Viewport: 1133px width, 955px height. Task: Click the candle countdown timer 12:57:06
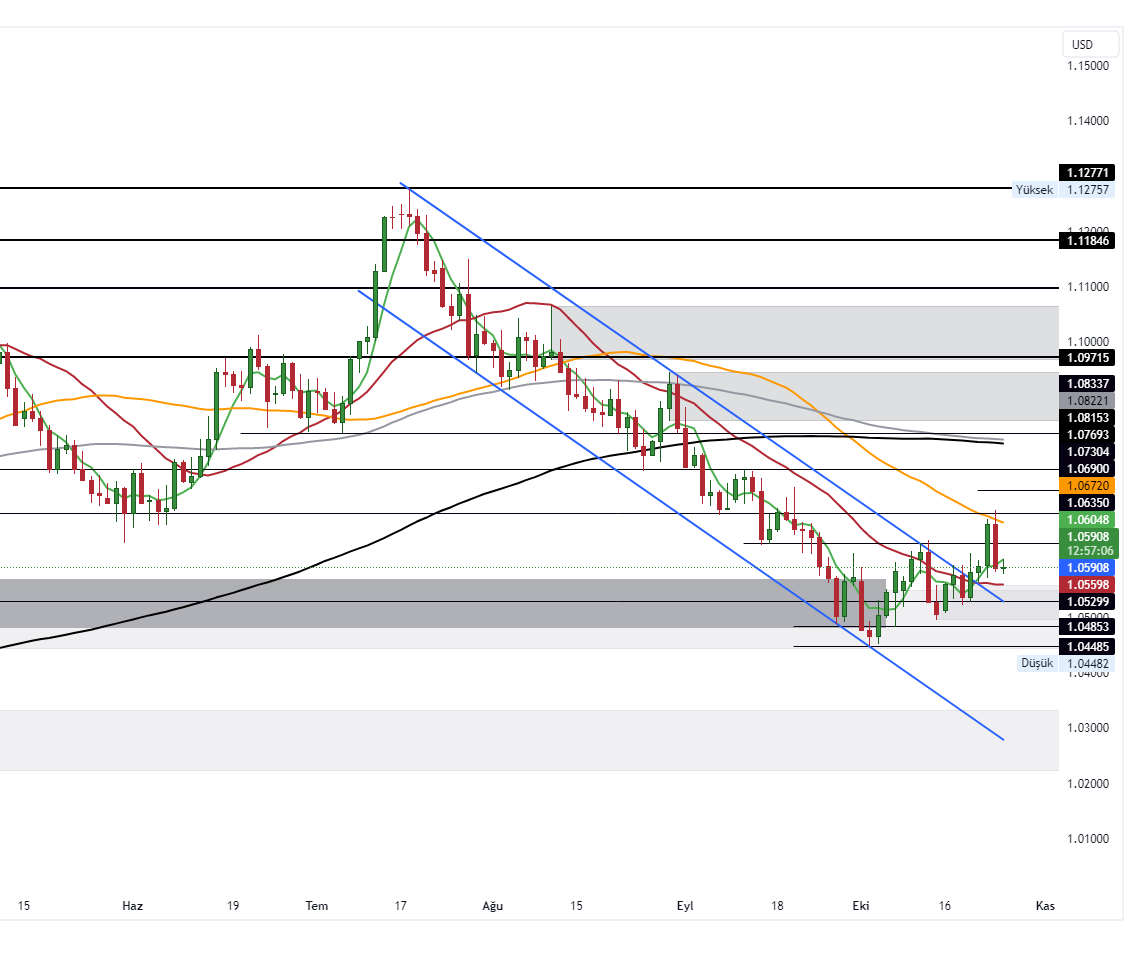(1089, 551)
